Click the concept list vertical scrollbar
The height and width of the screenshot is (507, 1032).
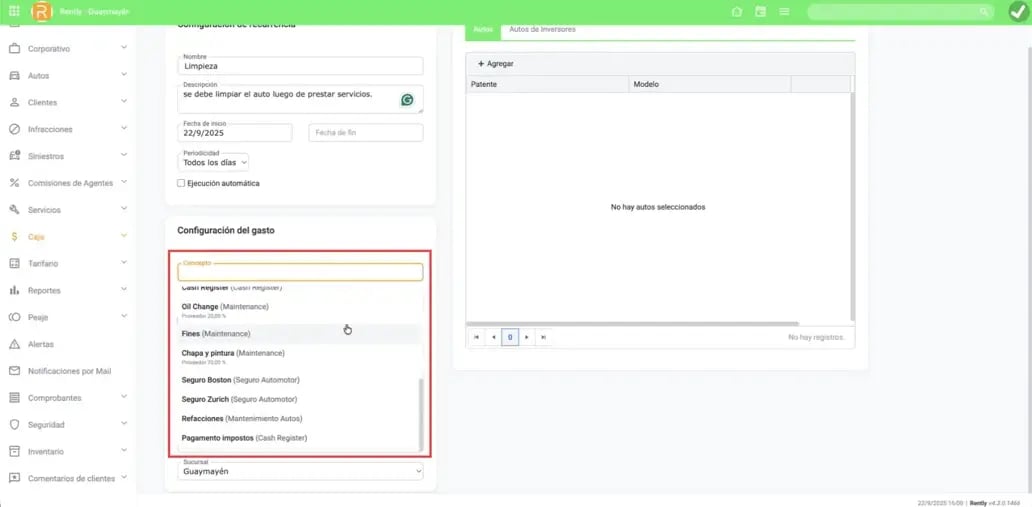coord(421,413)
